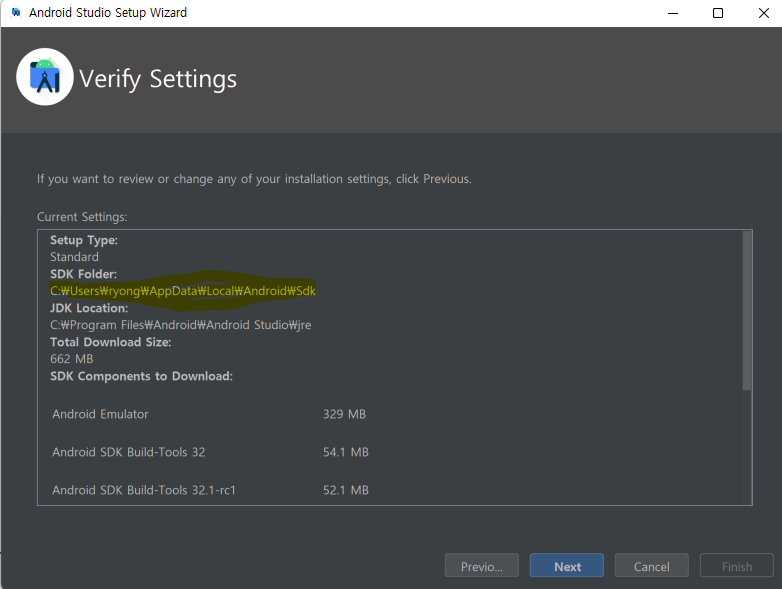Click the 'Total Download Size:' label
The width and height of the screenshot is (782, 589).
click(x=111, y=342)
